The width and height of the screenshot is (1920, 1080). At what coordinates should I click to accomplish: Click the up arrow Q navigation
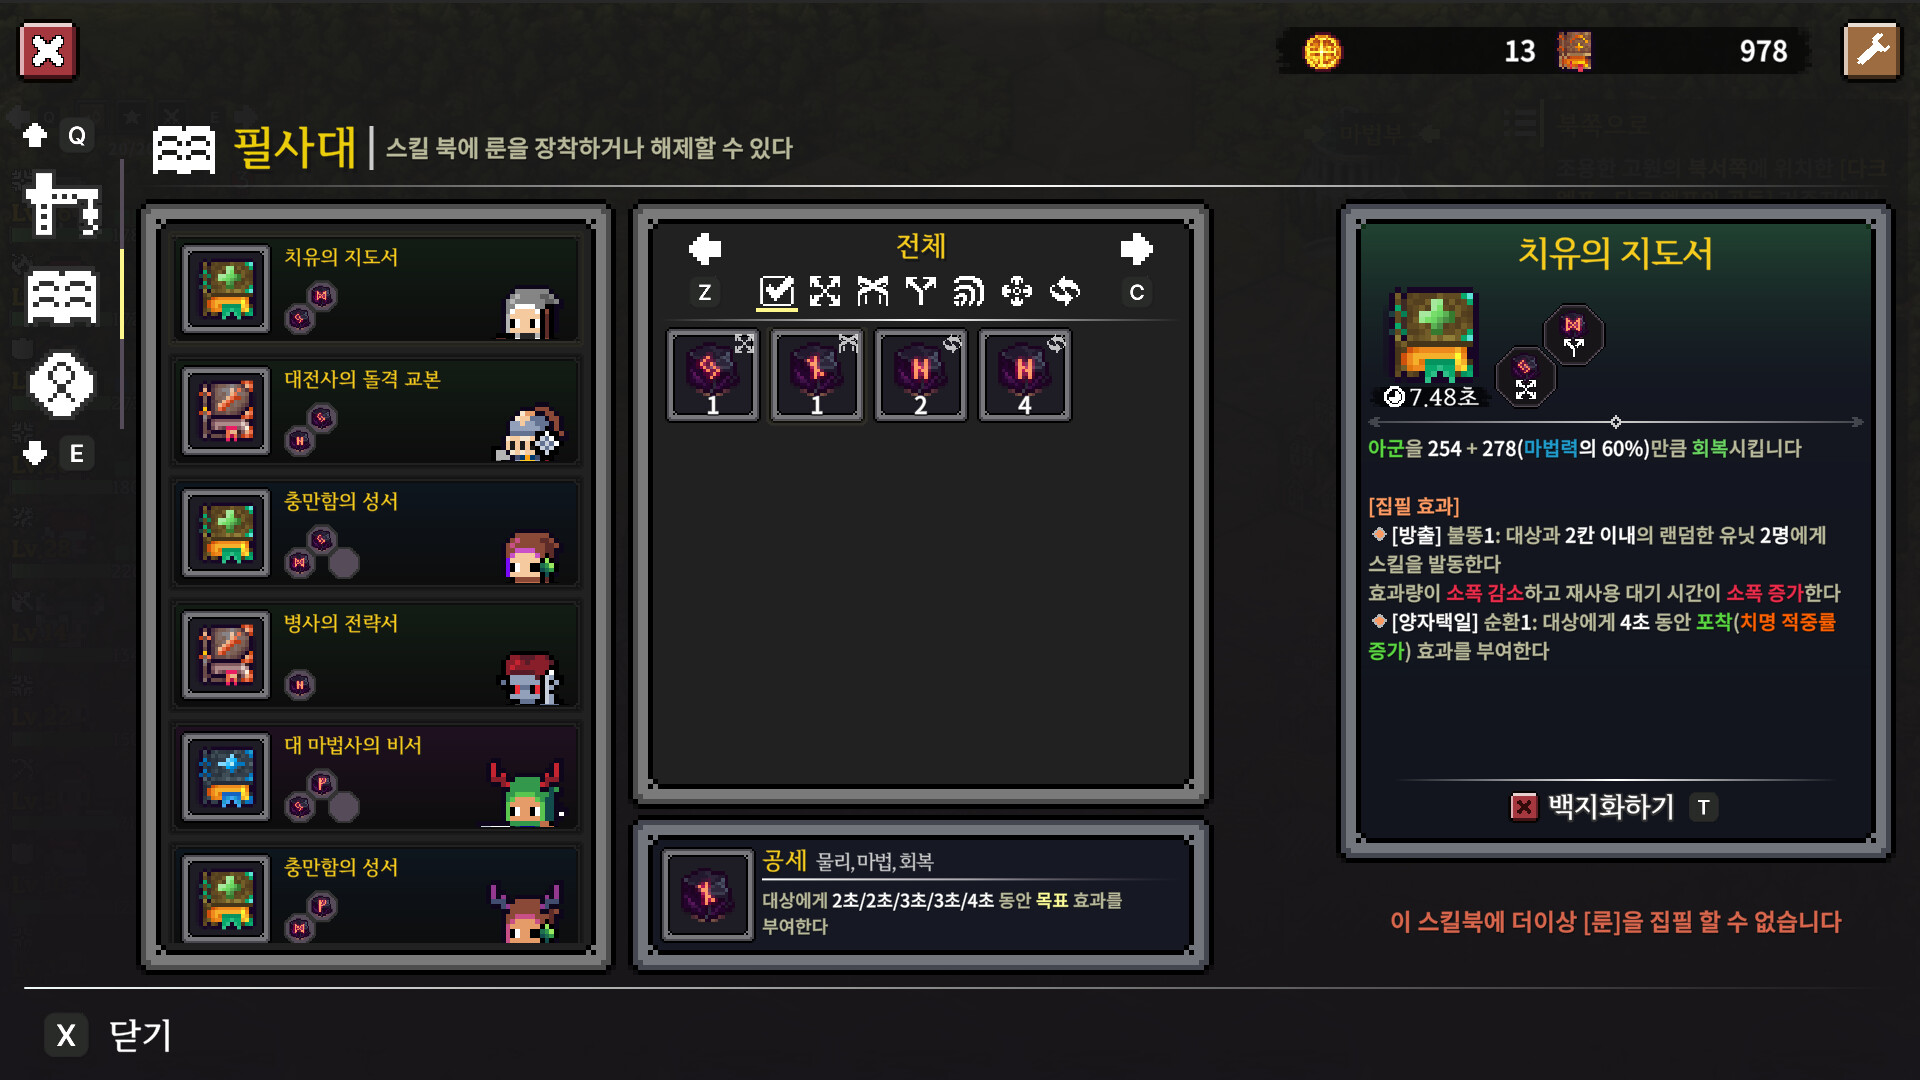(57, 136)
